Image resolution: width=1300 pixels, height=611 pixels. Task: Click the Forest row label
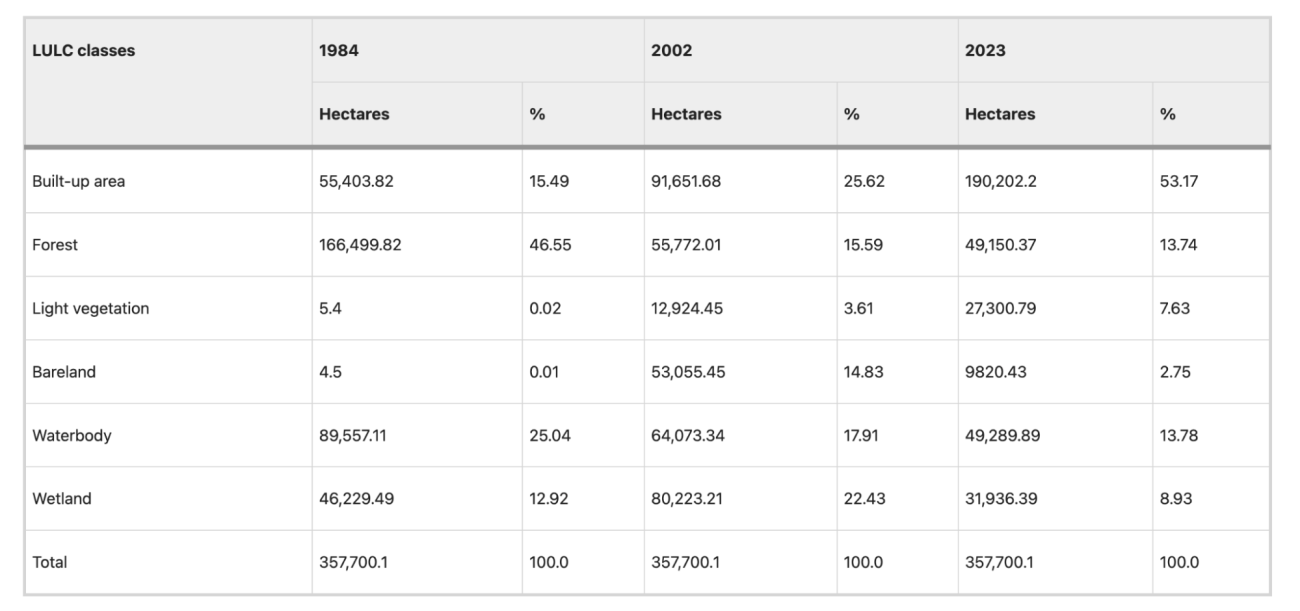[x=55, y=245]
